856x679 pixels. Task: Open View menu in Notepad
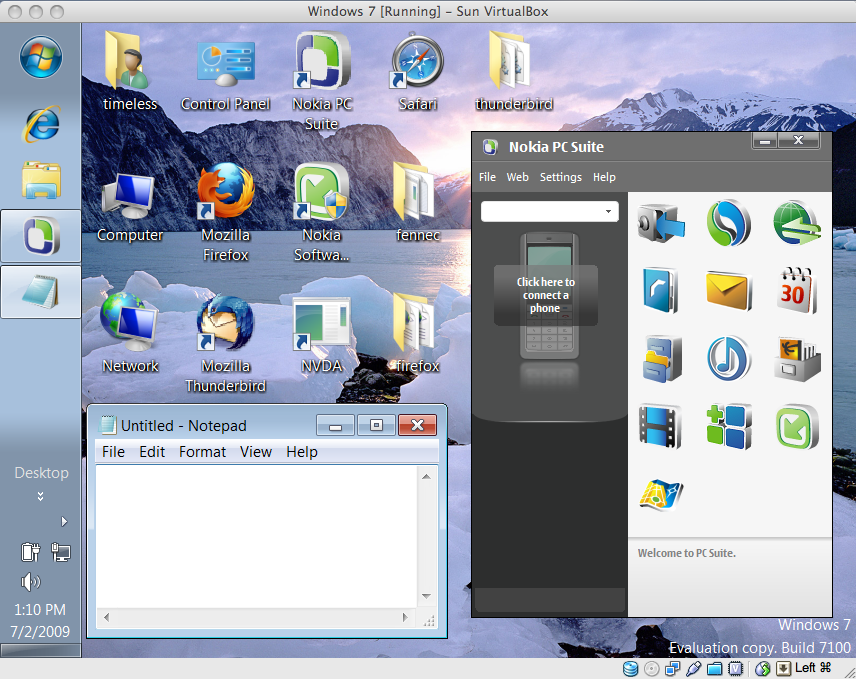coord(256,452)
